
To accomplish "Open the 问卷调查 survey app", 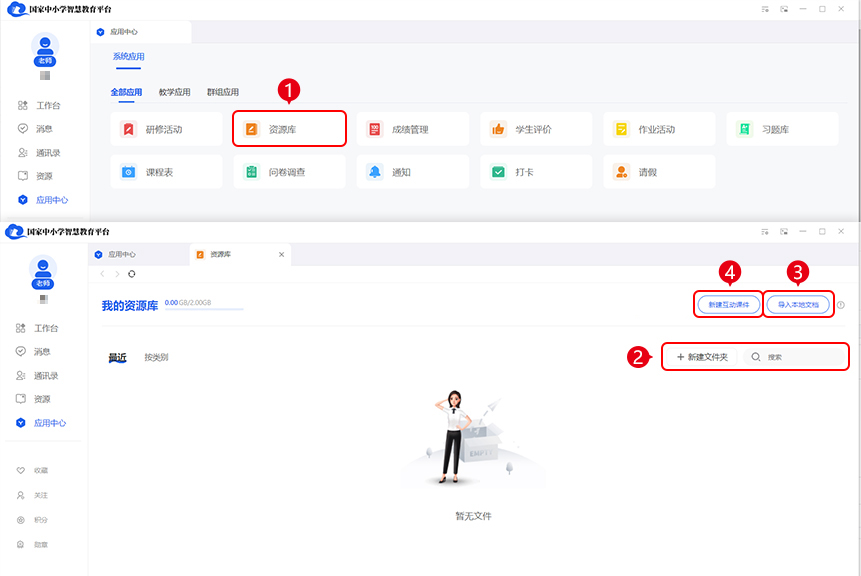I will tap(289, 172).
